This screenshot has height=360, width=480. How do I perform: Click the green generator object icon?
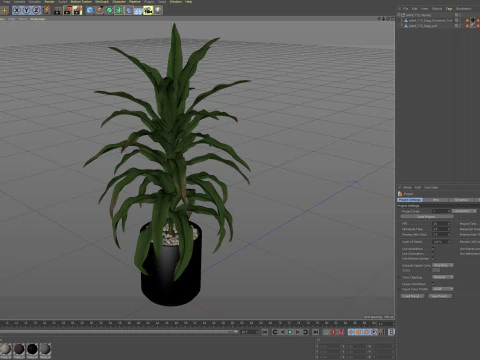click(x=109, y=11)
